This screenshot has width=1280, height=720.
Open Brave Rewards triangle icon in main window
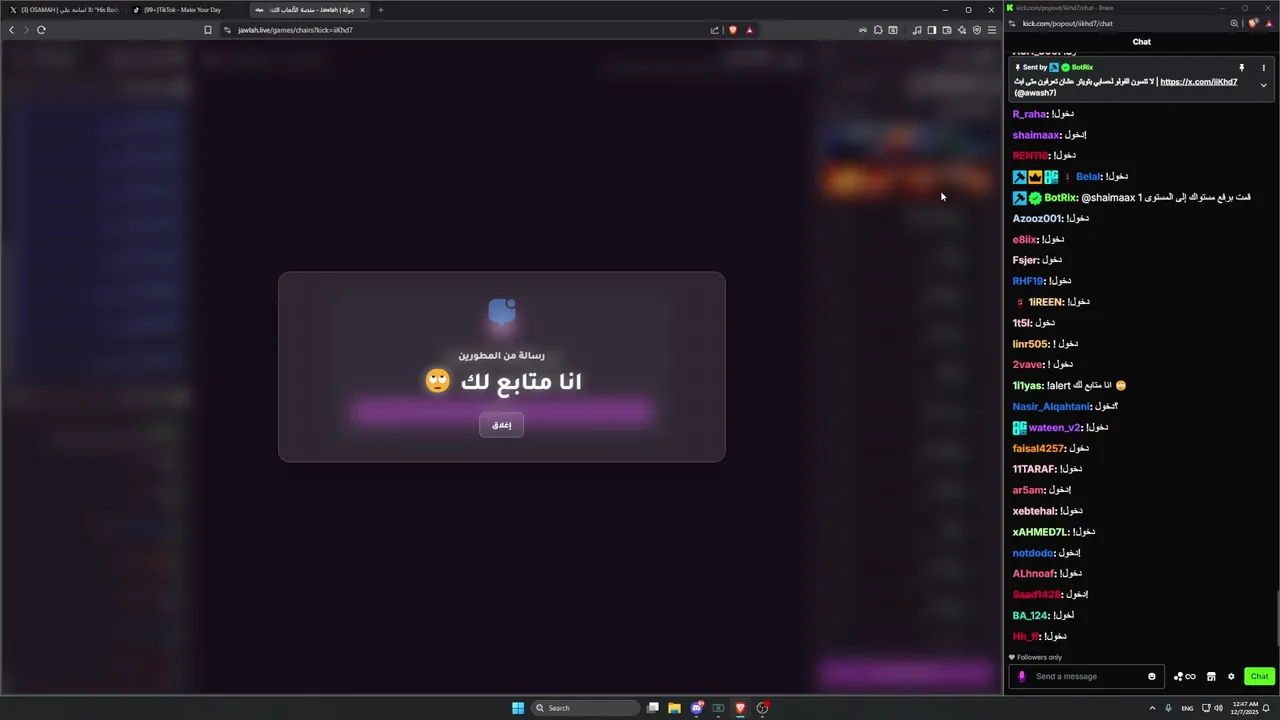[749, 30]
